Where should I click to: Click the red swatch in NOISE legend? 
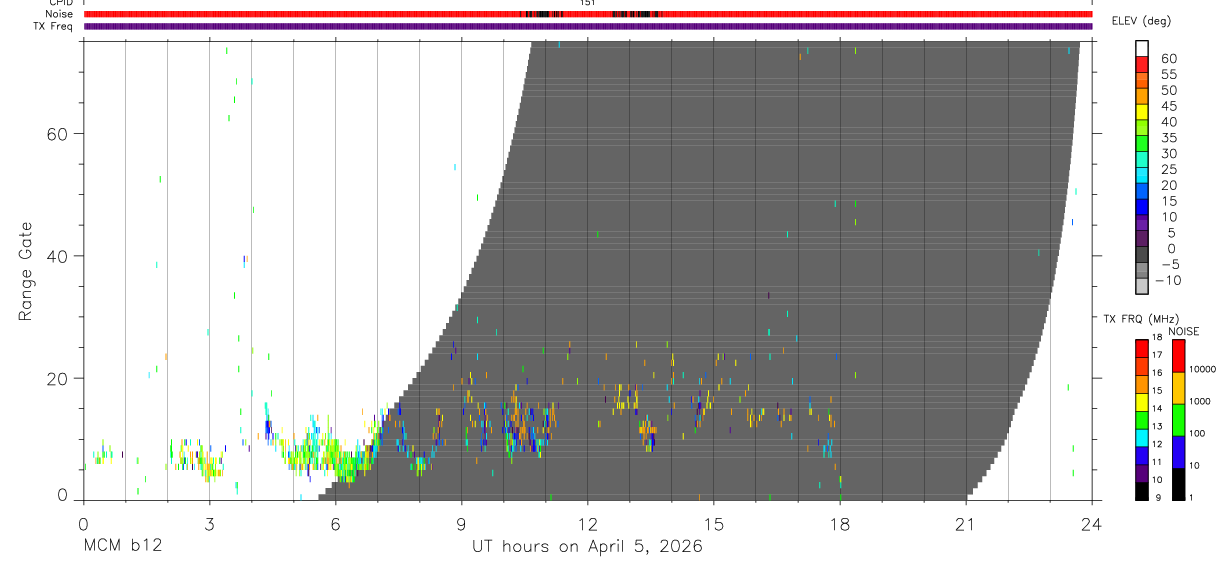pos(1178,356)
